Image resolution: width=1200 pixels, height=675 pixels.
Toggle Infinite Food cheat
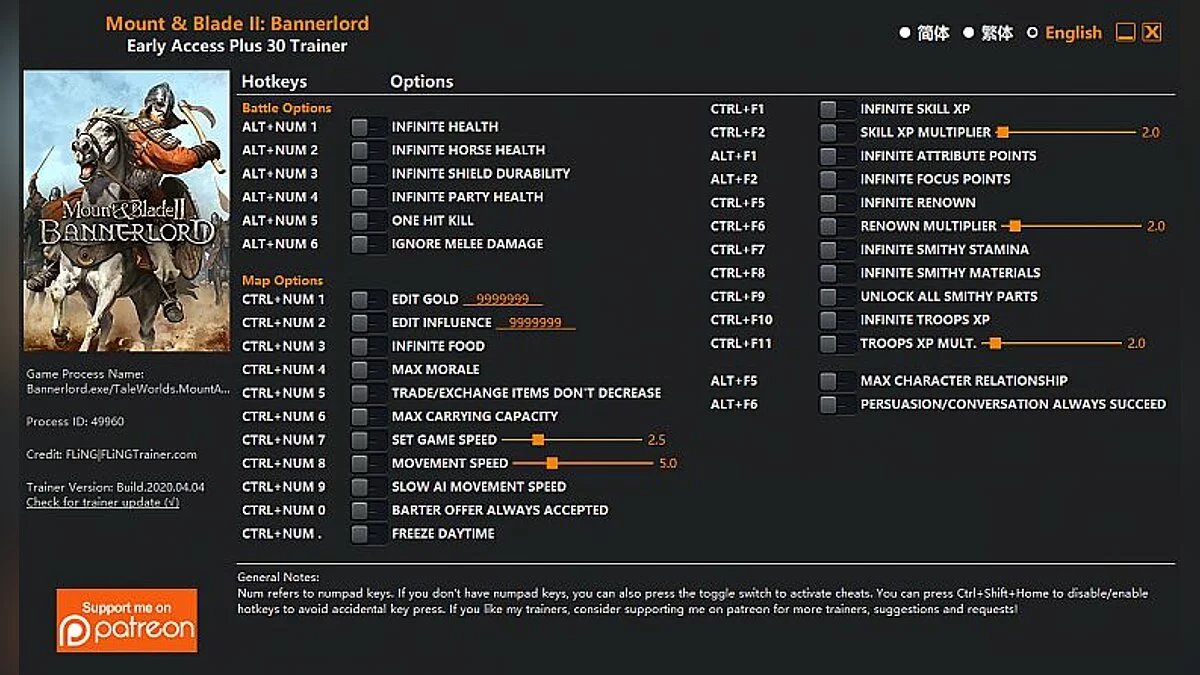point(368,346)
